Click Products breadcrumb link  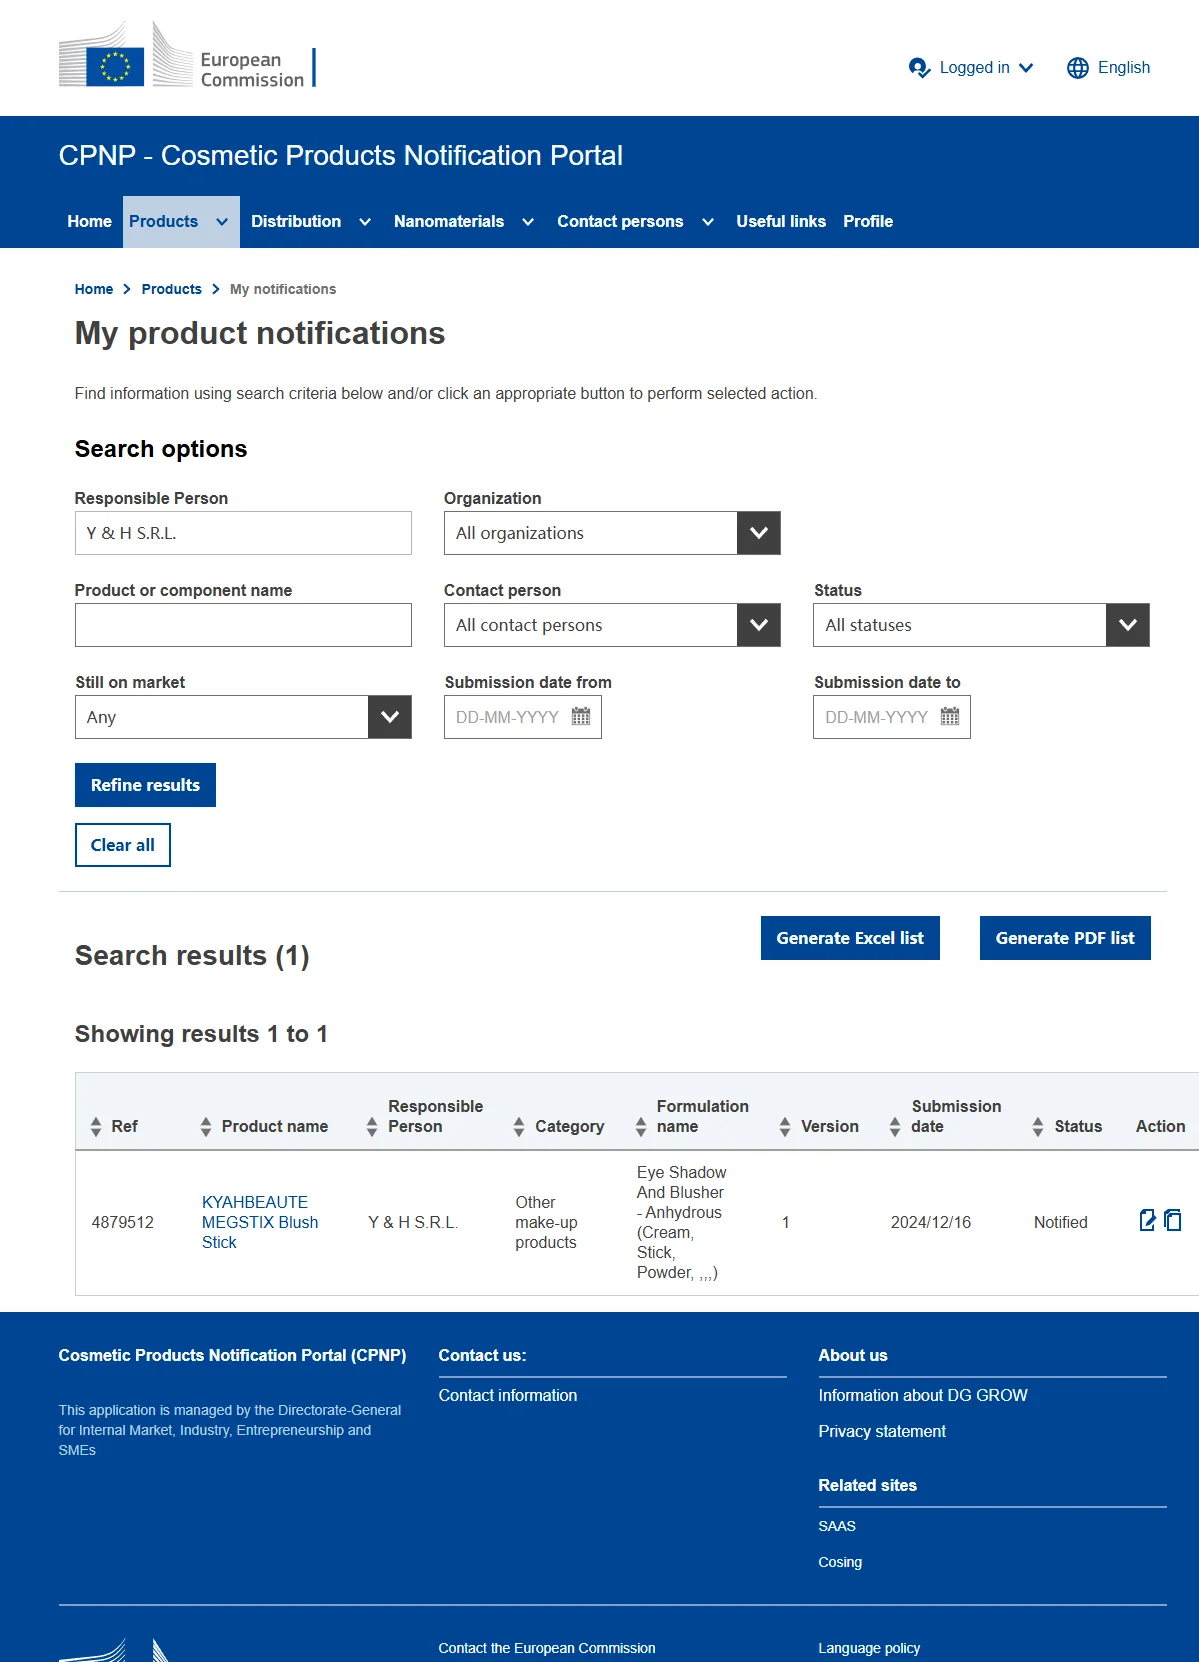pos(171,289)
